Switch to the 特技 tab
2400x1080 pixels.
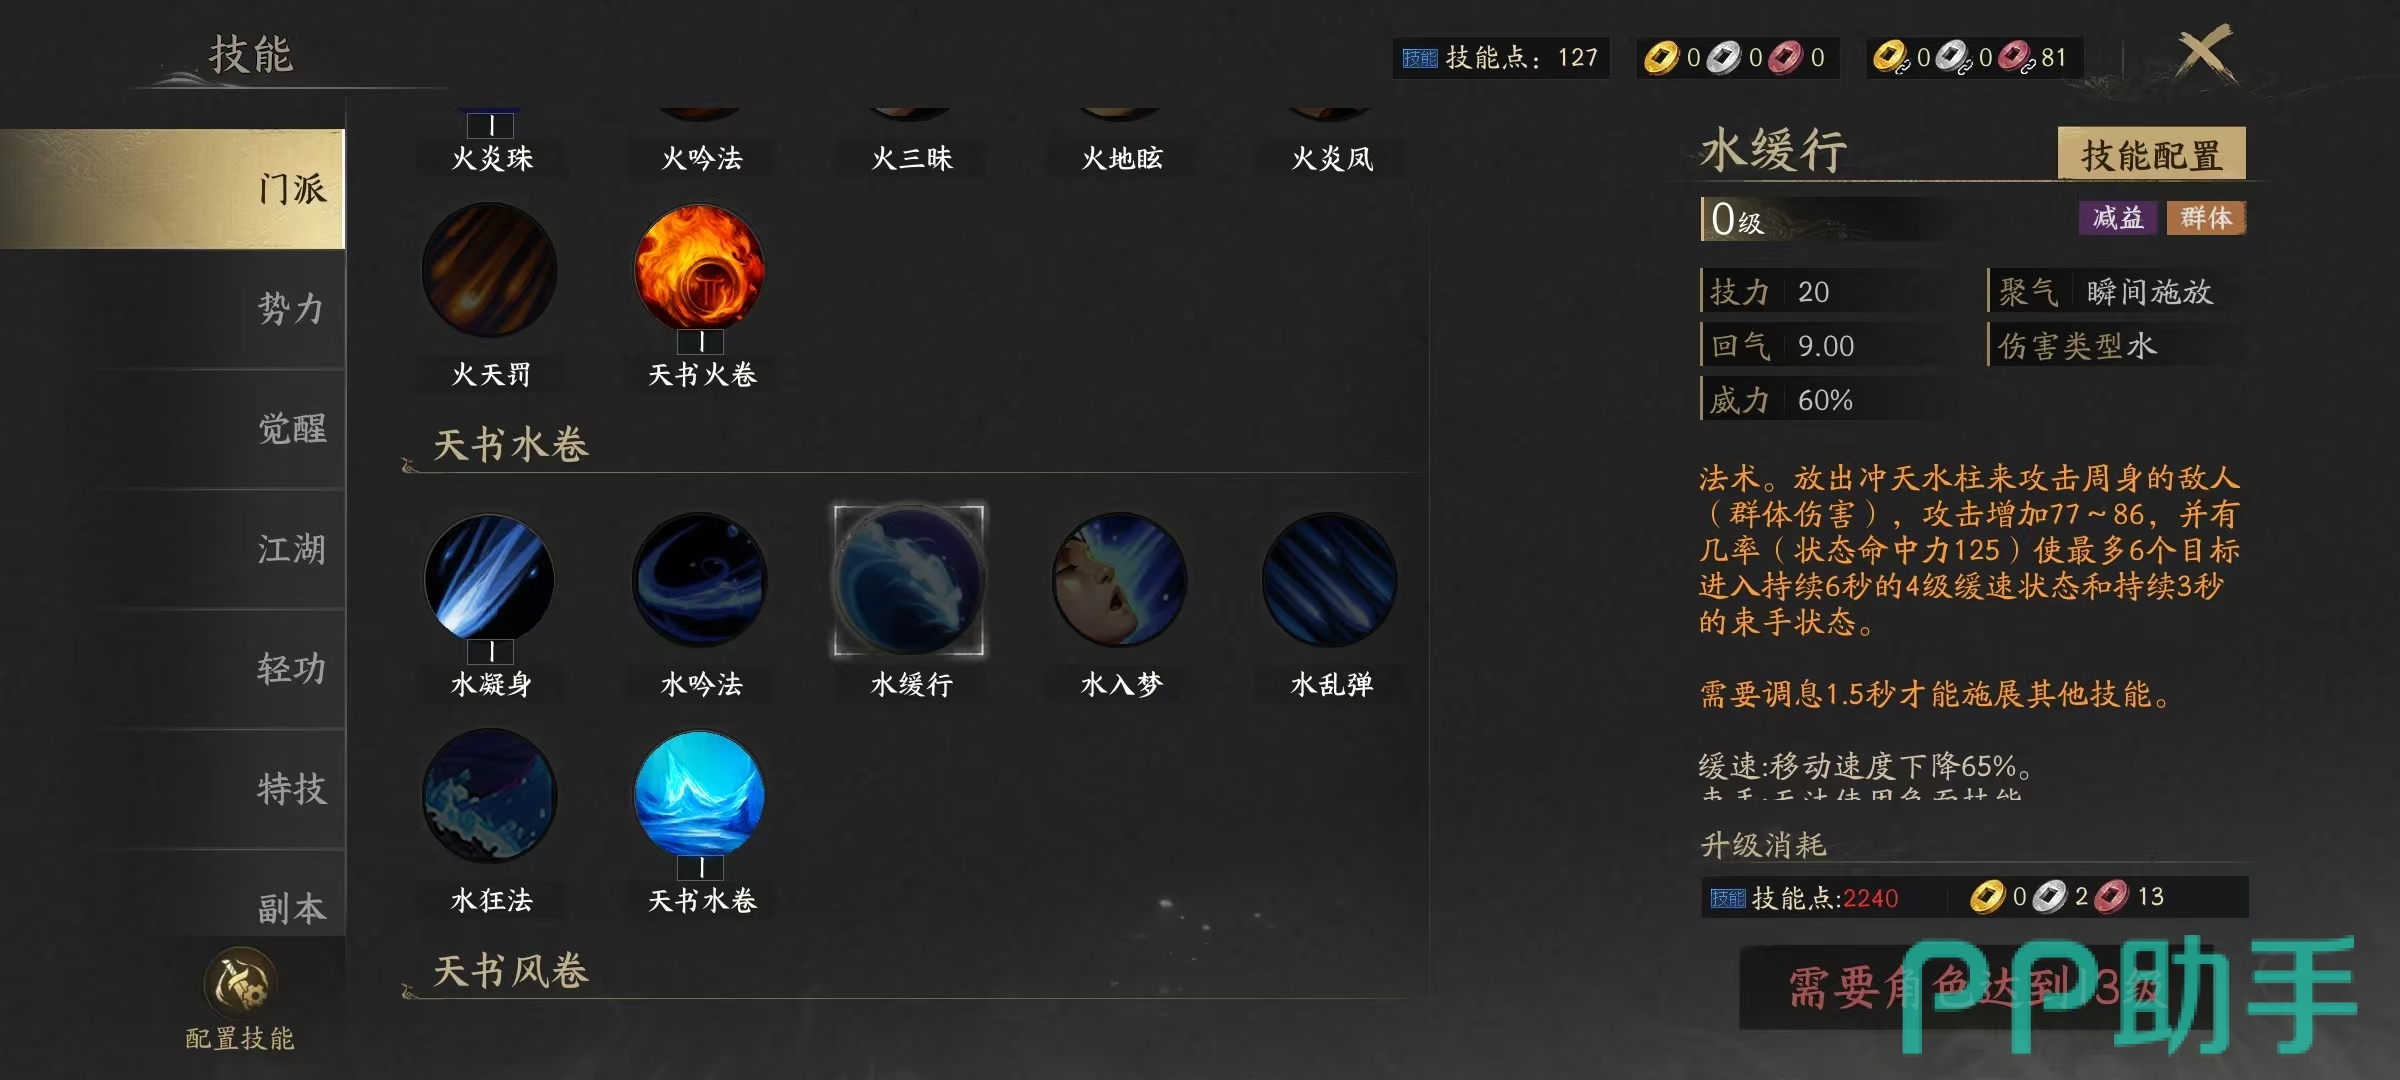[292, 788]
